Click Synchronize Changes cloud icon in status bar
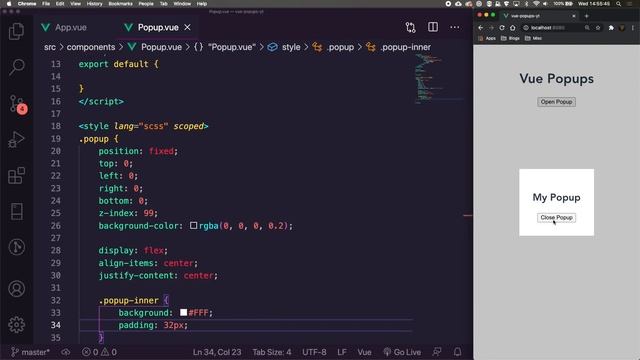 66,352
